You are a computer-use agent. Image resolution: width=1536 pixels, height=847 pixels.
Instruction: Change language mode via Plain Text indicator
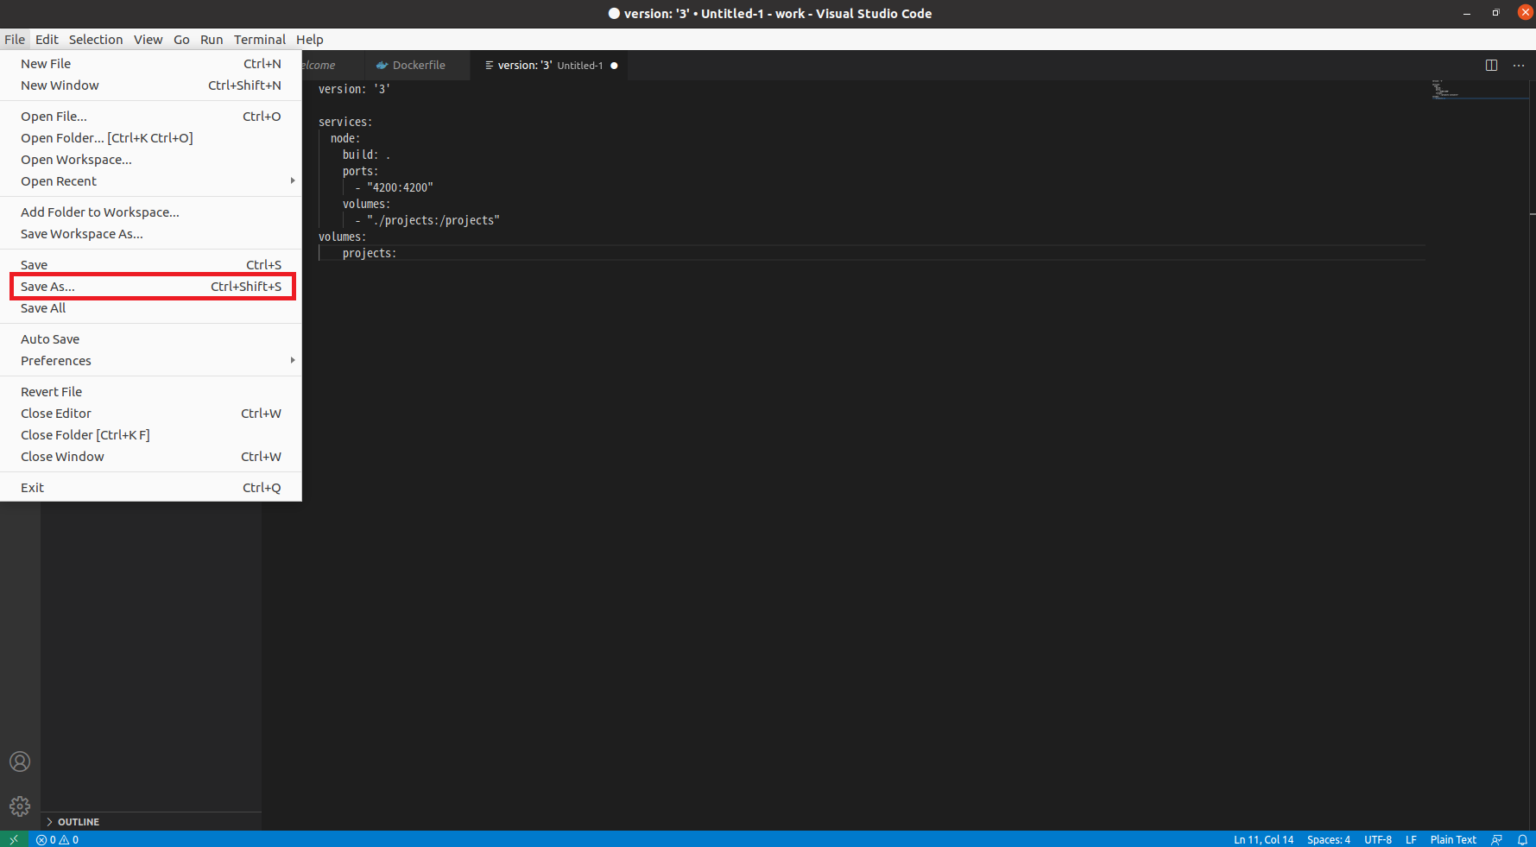[x=1452, y=839]
